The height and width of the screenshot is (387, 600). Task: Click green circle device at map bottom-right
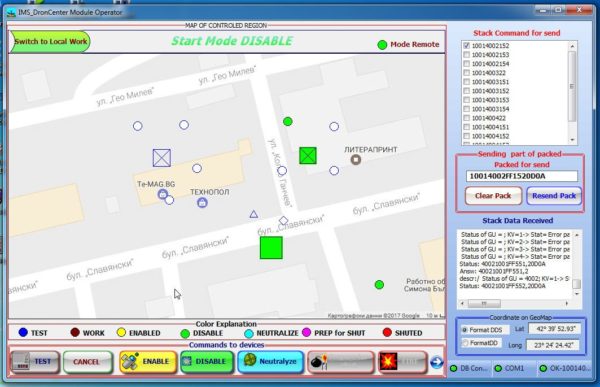point(379,285)
